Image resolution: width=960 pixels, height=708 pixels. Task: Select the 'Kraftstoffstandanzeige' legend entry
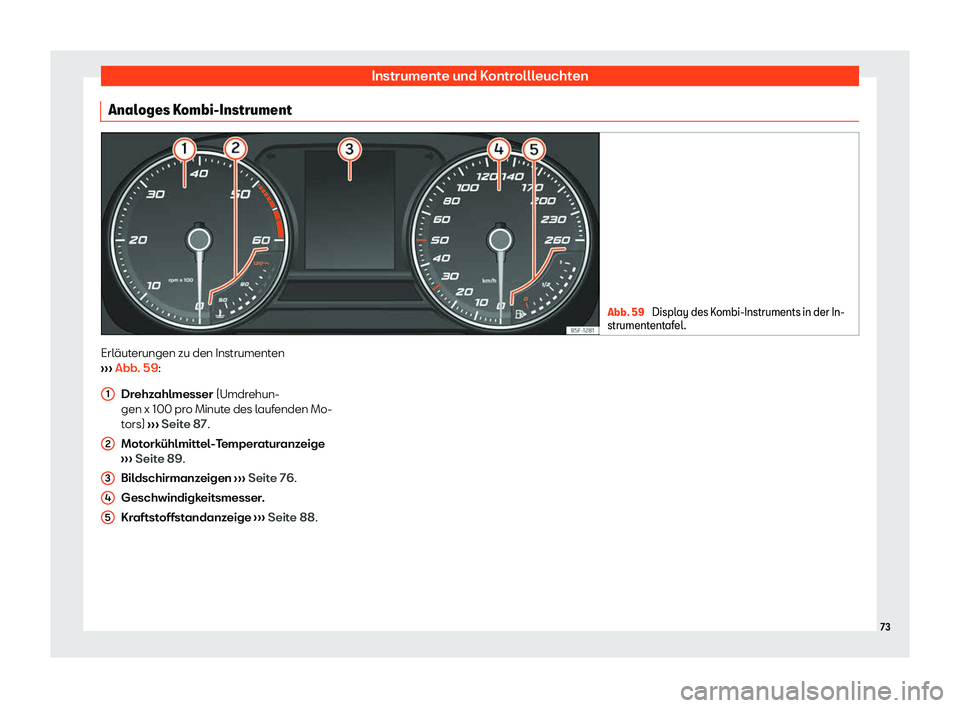click(x=186, y=518)
